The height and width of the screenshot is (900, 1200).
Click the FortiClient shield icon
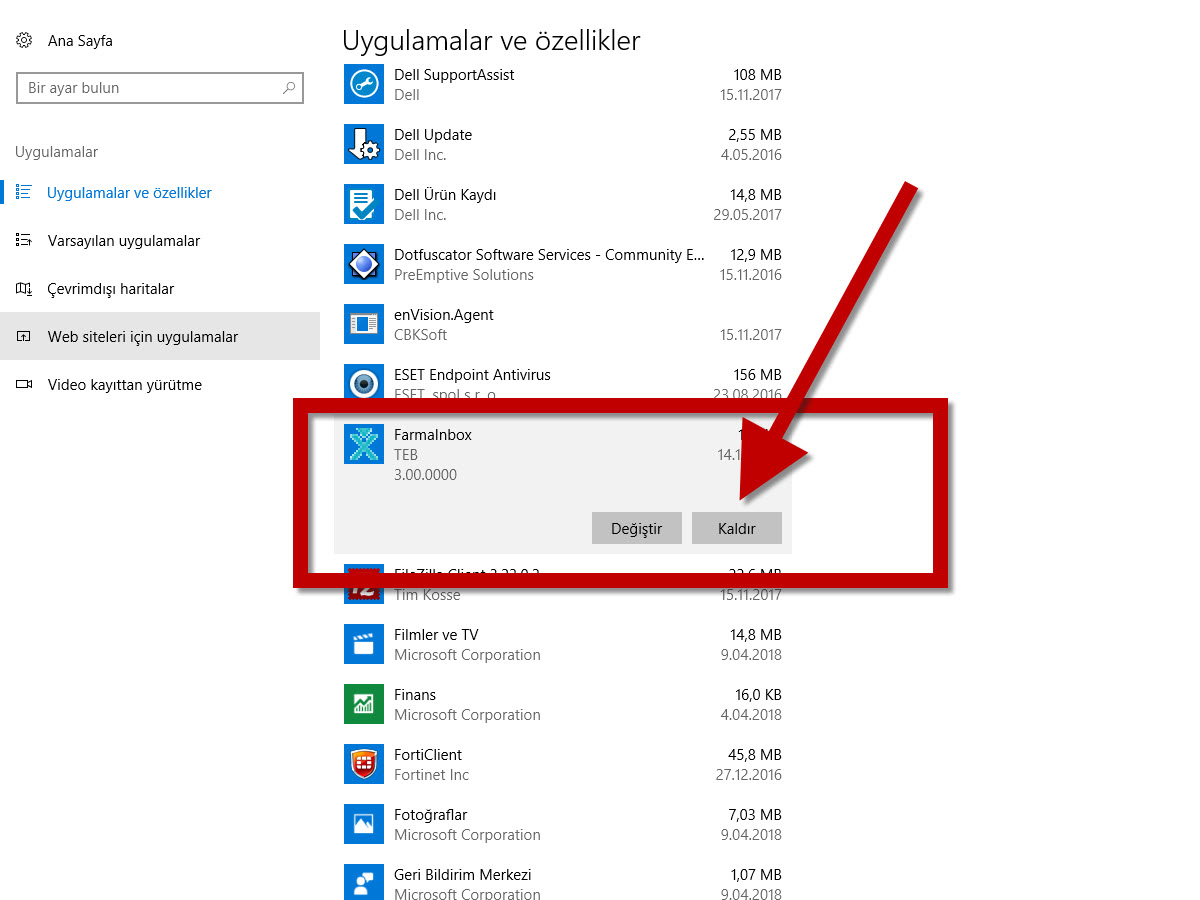click(364, 764)
